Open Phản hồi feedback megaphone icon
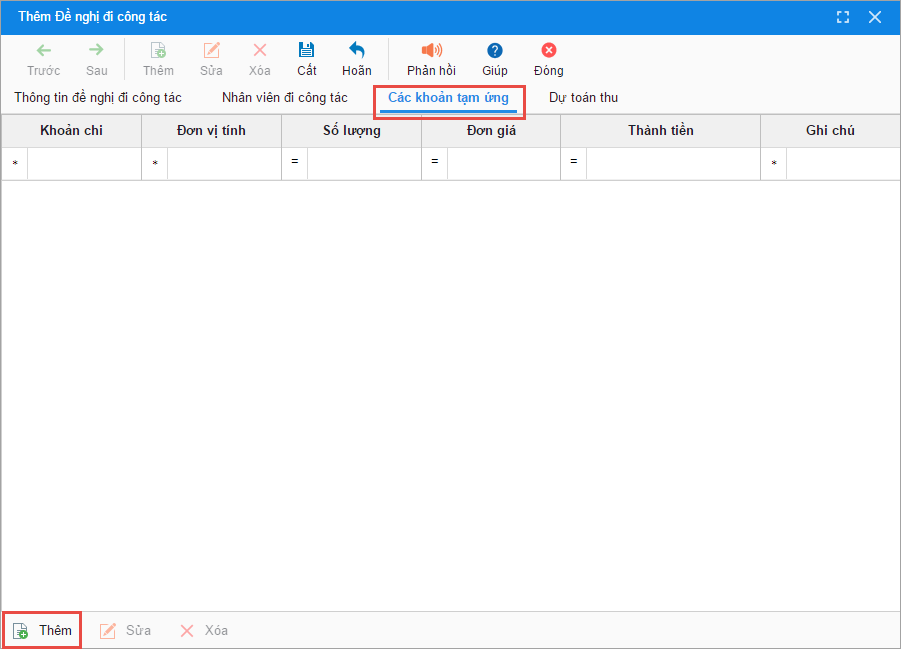 point(431,50)
